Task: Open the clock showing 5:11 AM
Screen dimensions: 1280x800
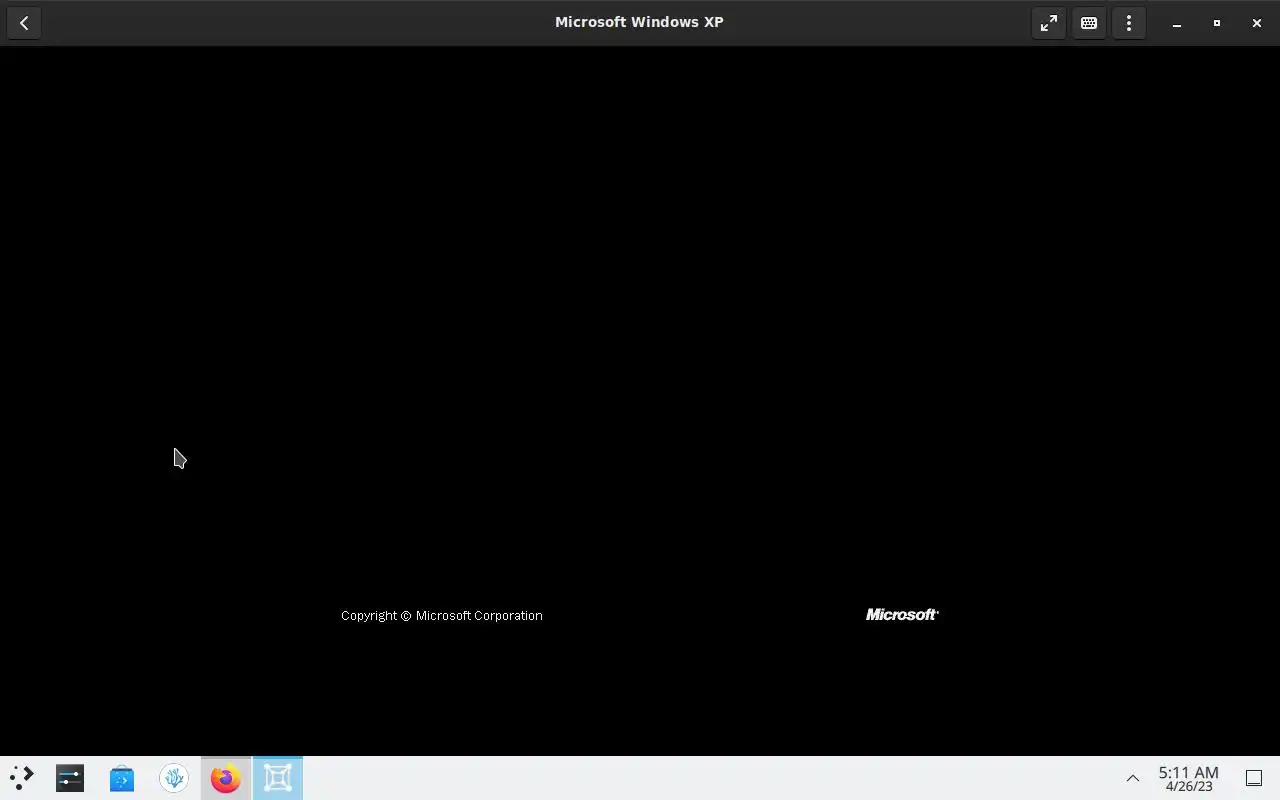Action: (x=1189, y=779)
